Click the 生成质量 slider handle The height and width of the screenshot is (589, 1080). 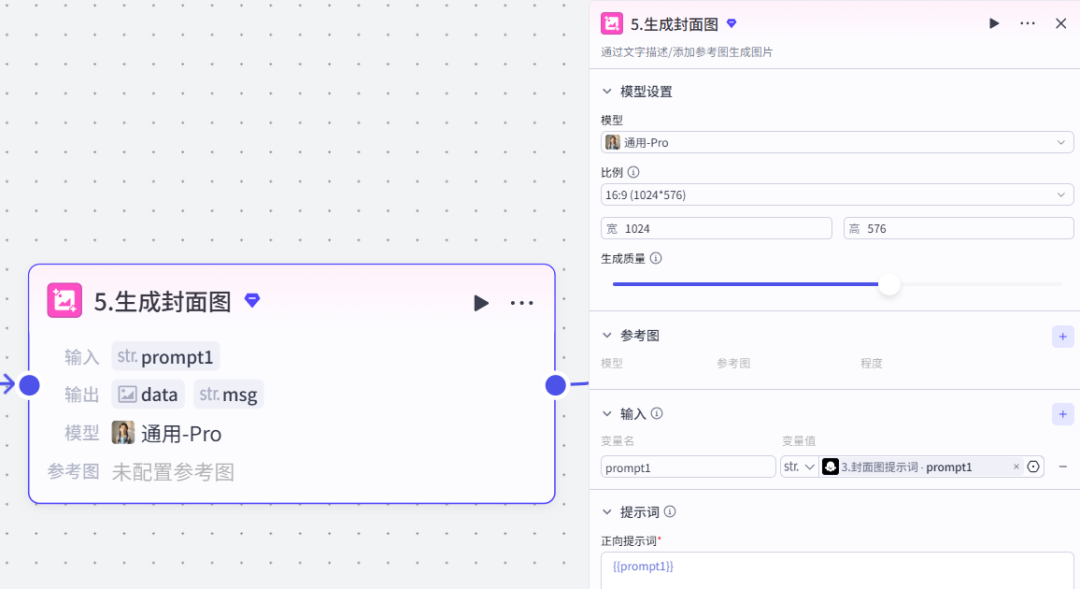[889, 284]
